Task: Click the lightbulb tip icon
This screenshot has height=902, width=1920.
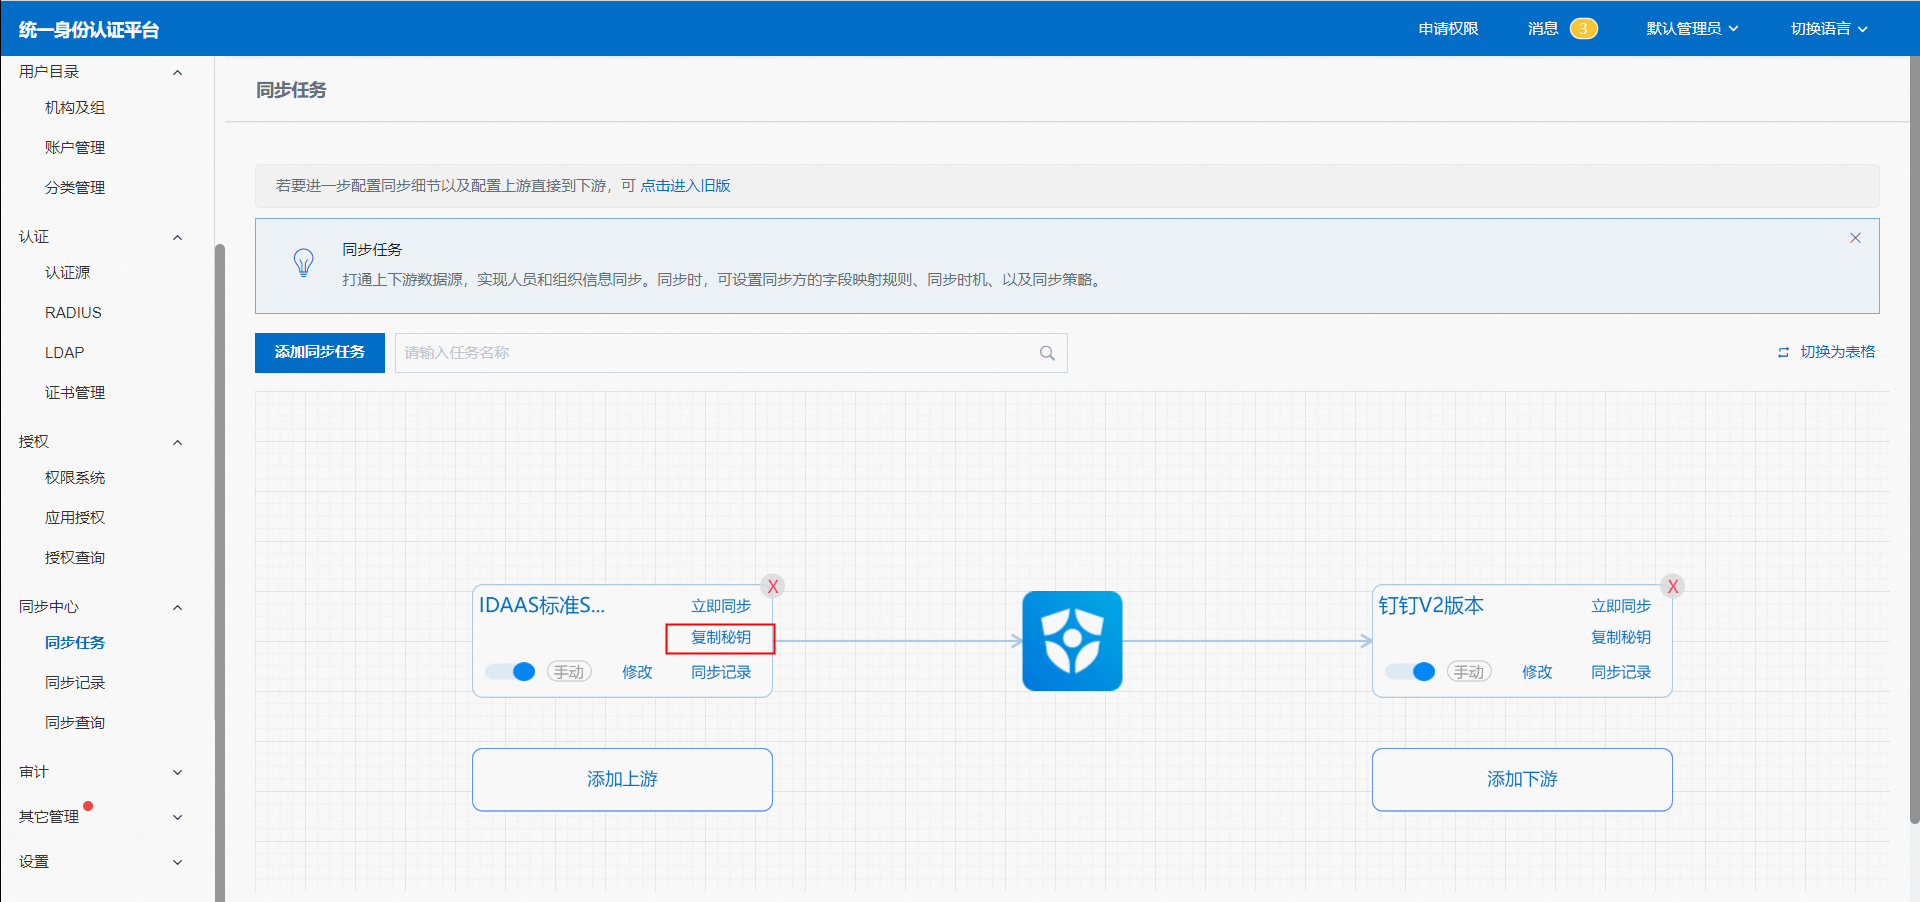Action: (303, 263)
